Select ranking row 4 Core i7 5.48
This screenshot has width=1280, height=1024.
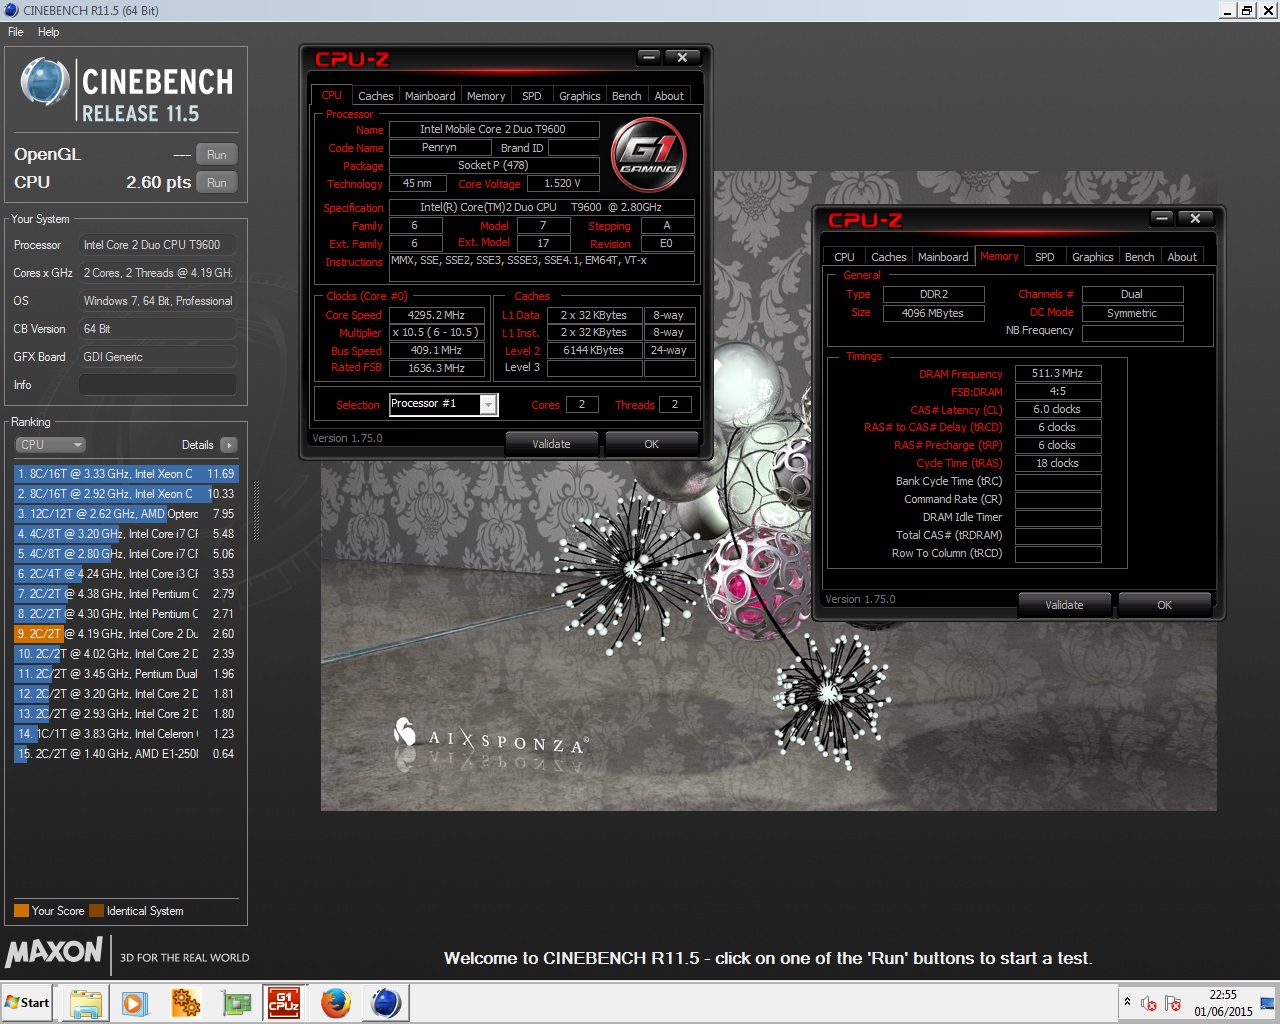coord(126,534)
